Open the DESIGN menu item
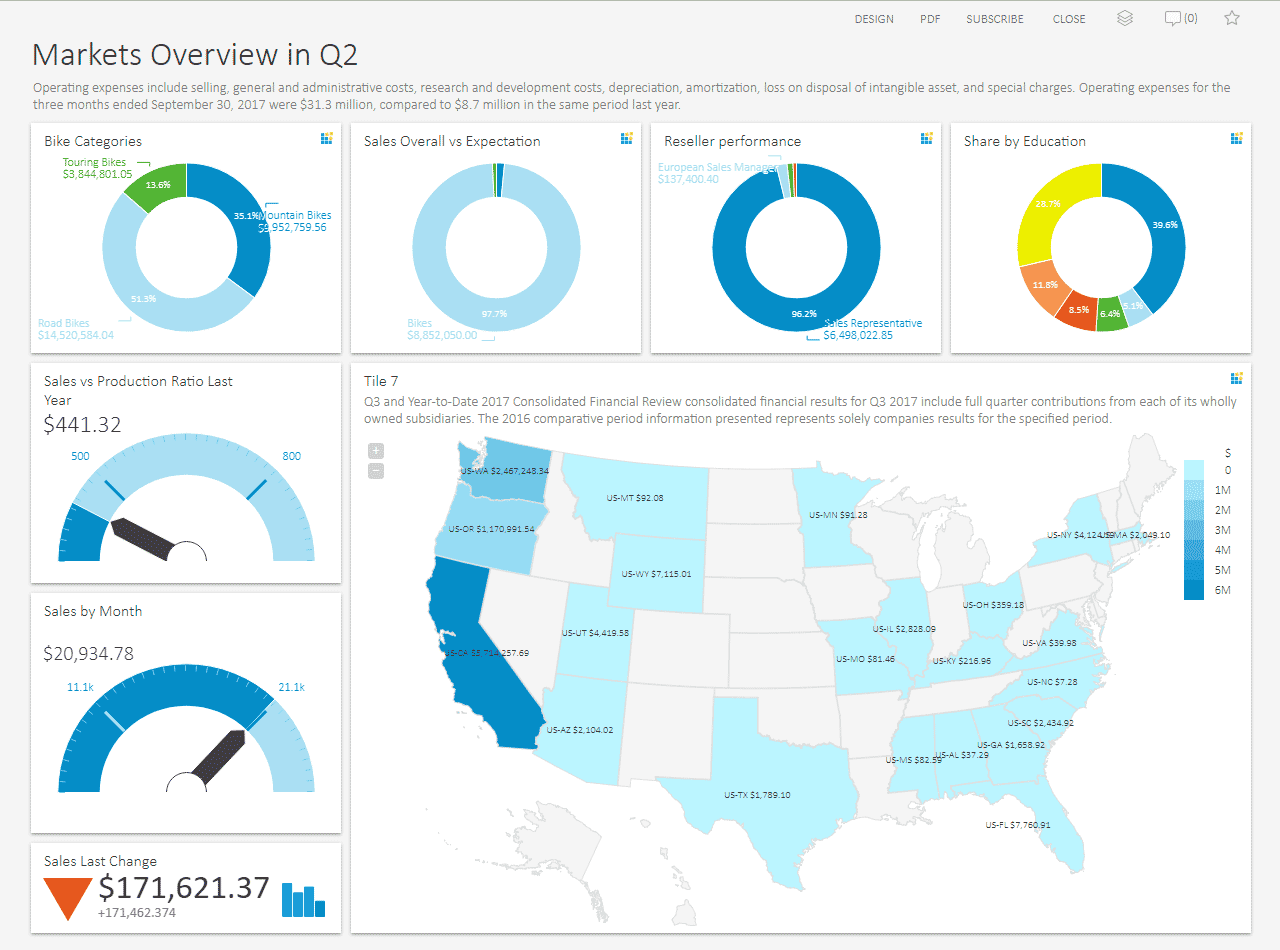This screenshot has height=950, width=1280. pos(874,19)
